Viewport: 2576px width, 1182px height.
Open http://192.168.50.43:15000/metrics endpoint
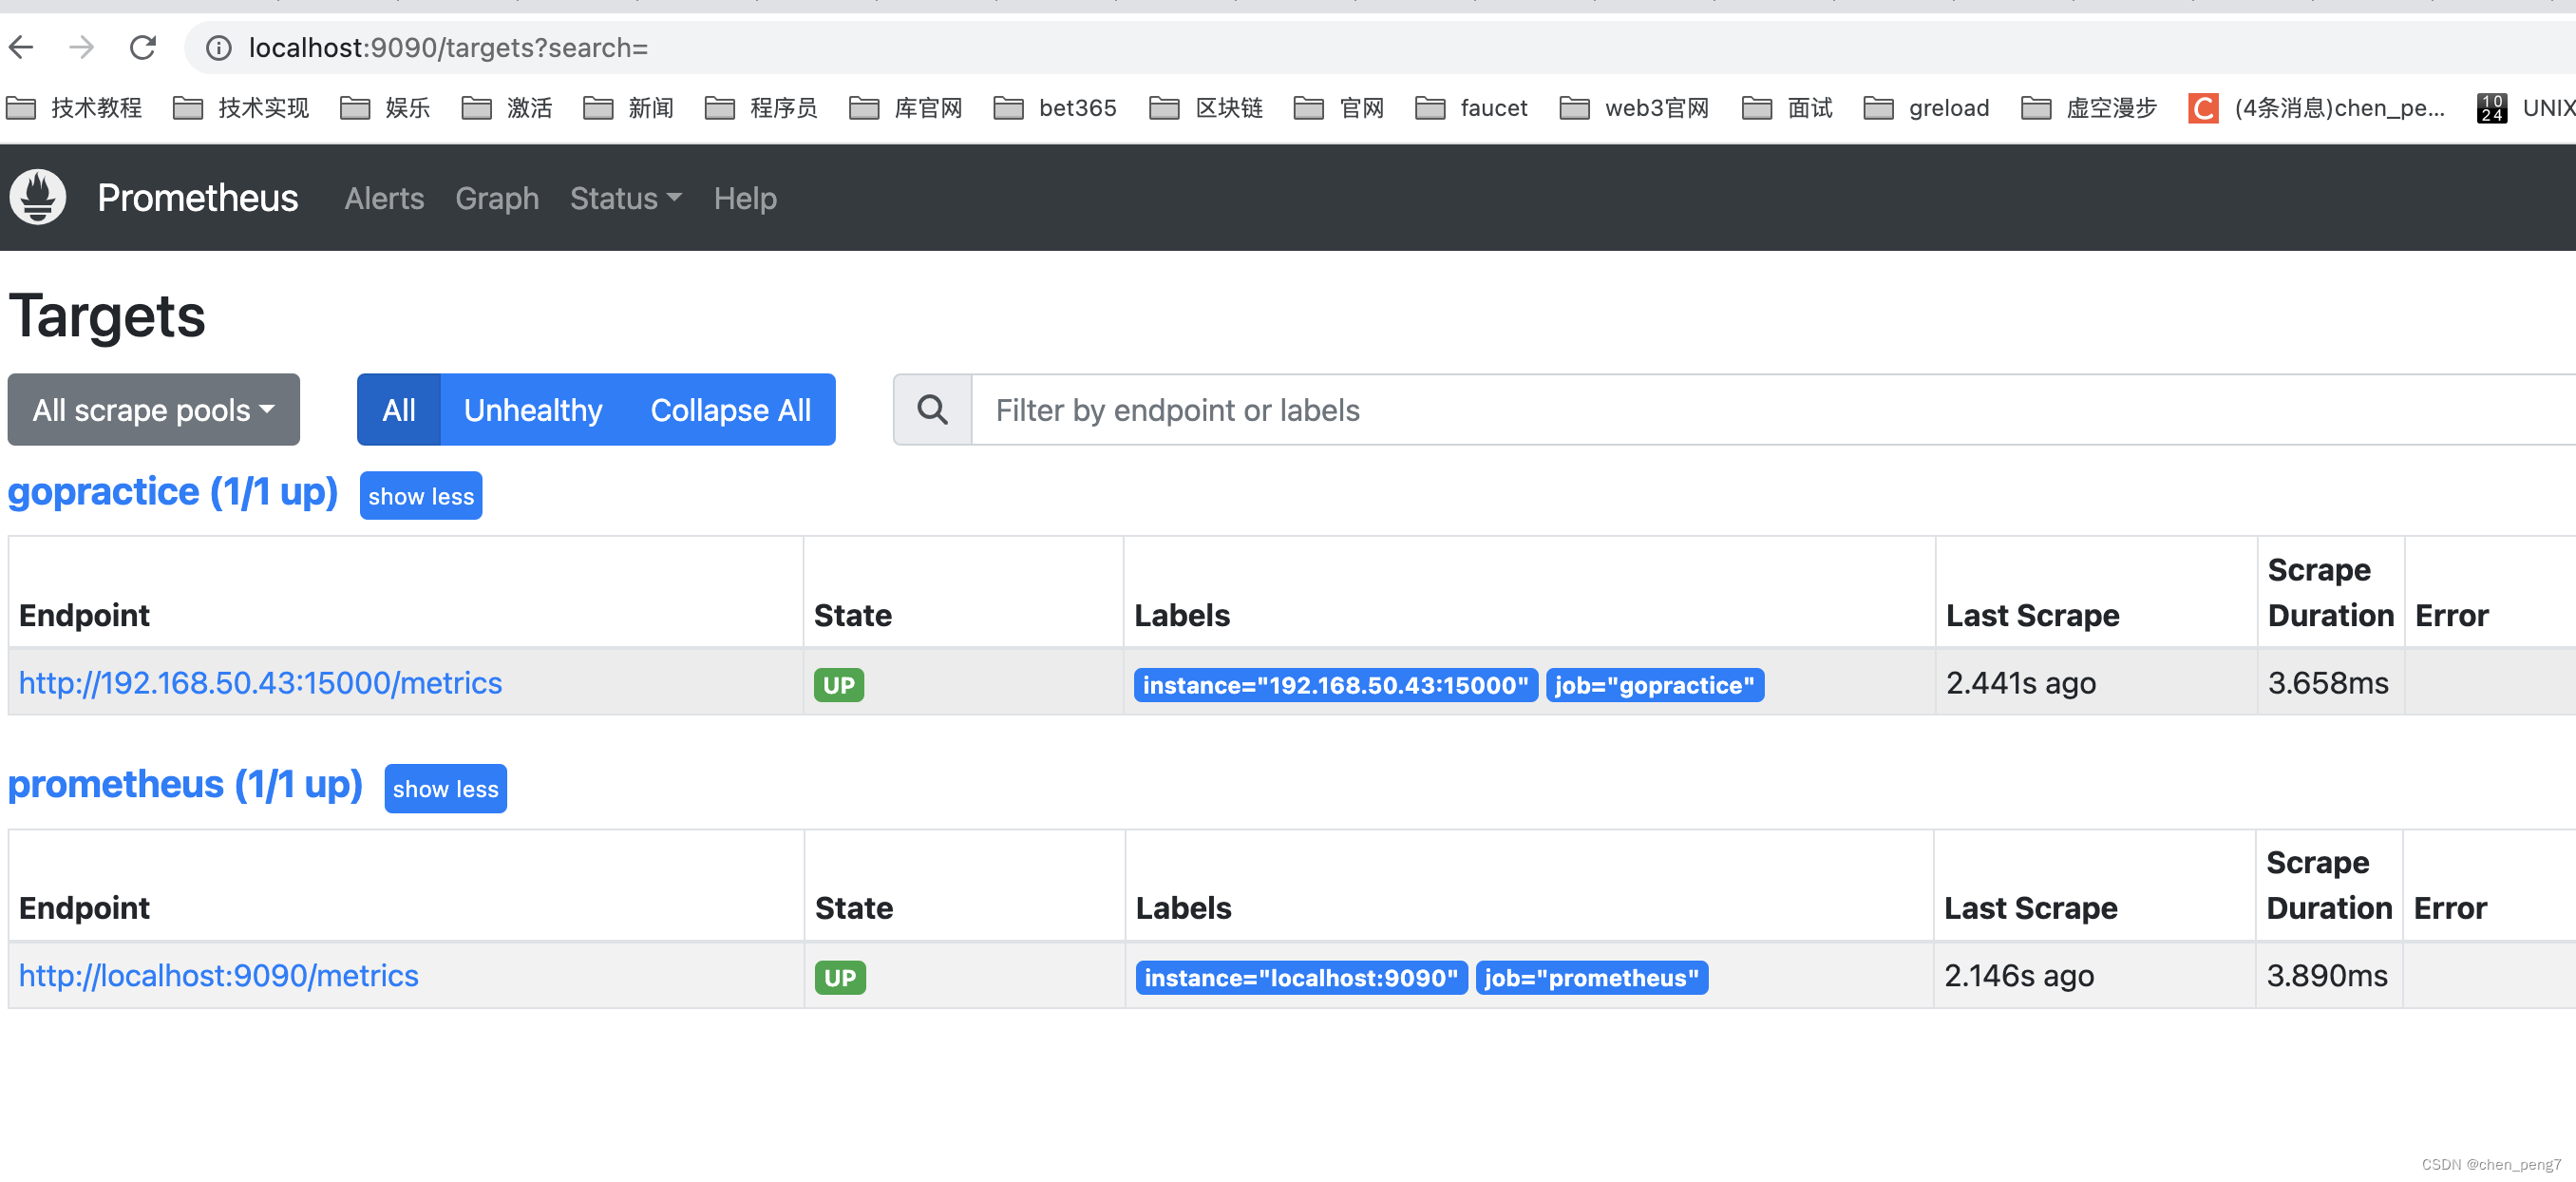(260, 682)
